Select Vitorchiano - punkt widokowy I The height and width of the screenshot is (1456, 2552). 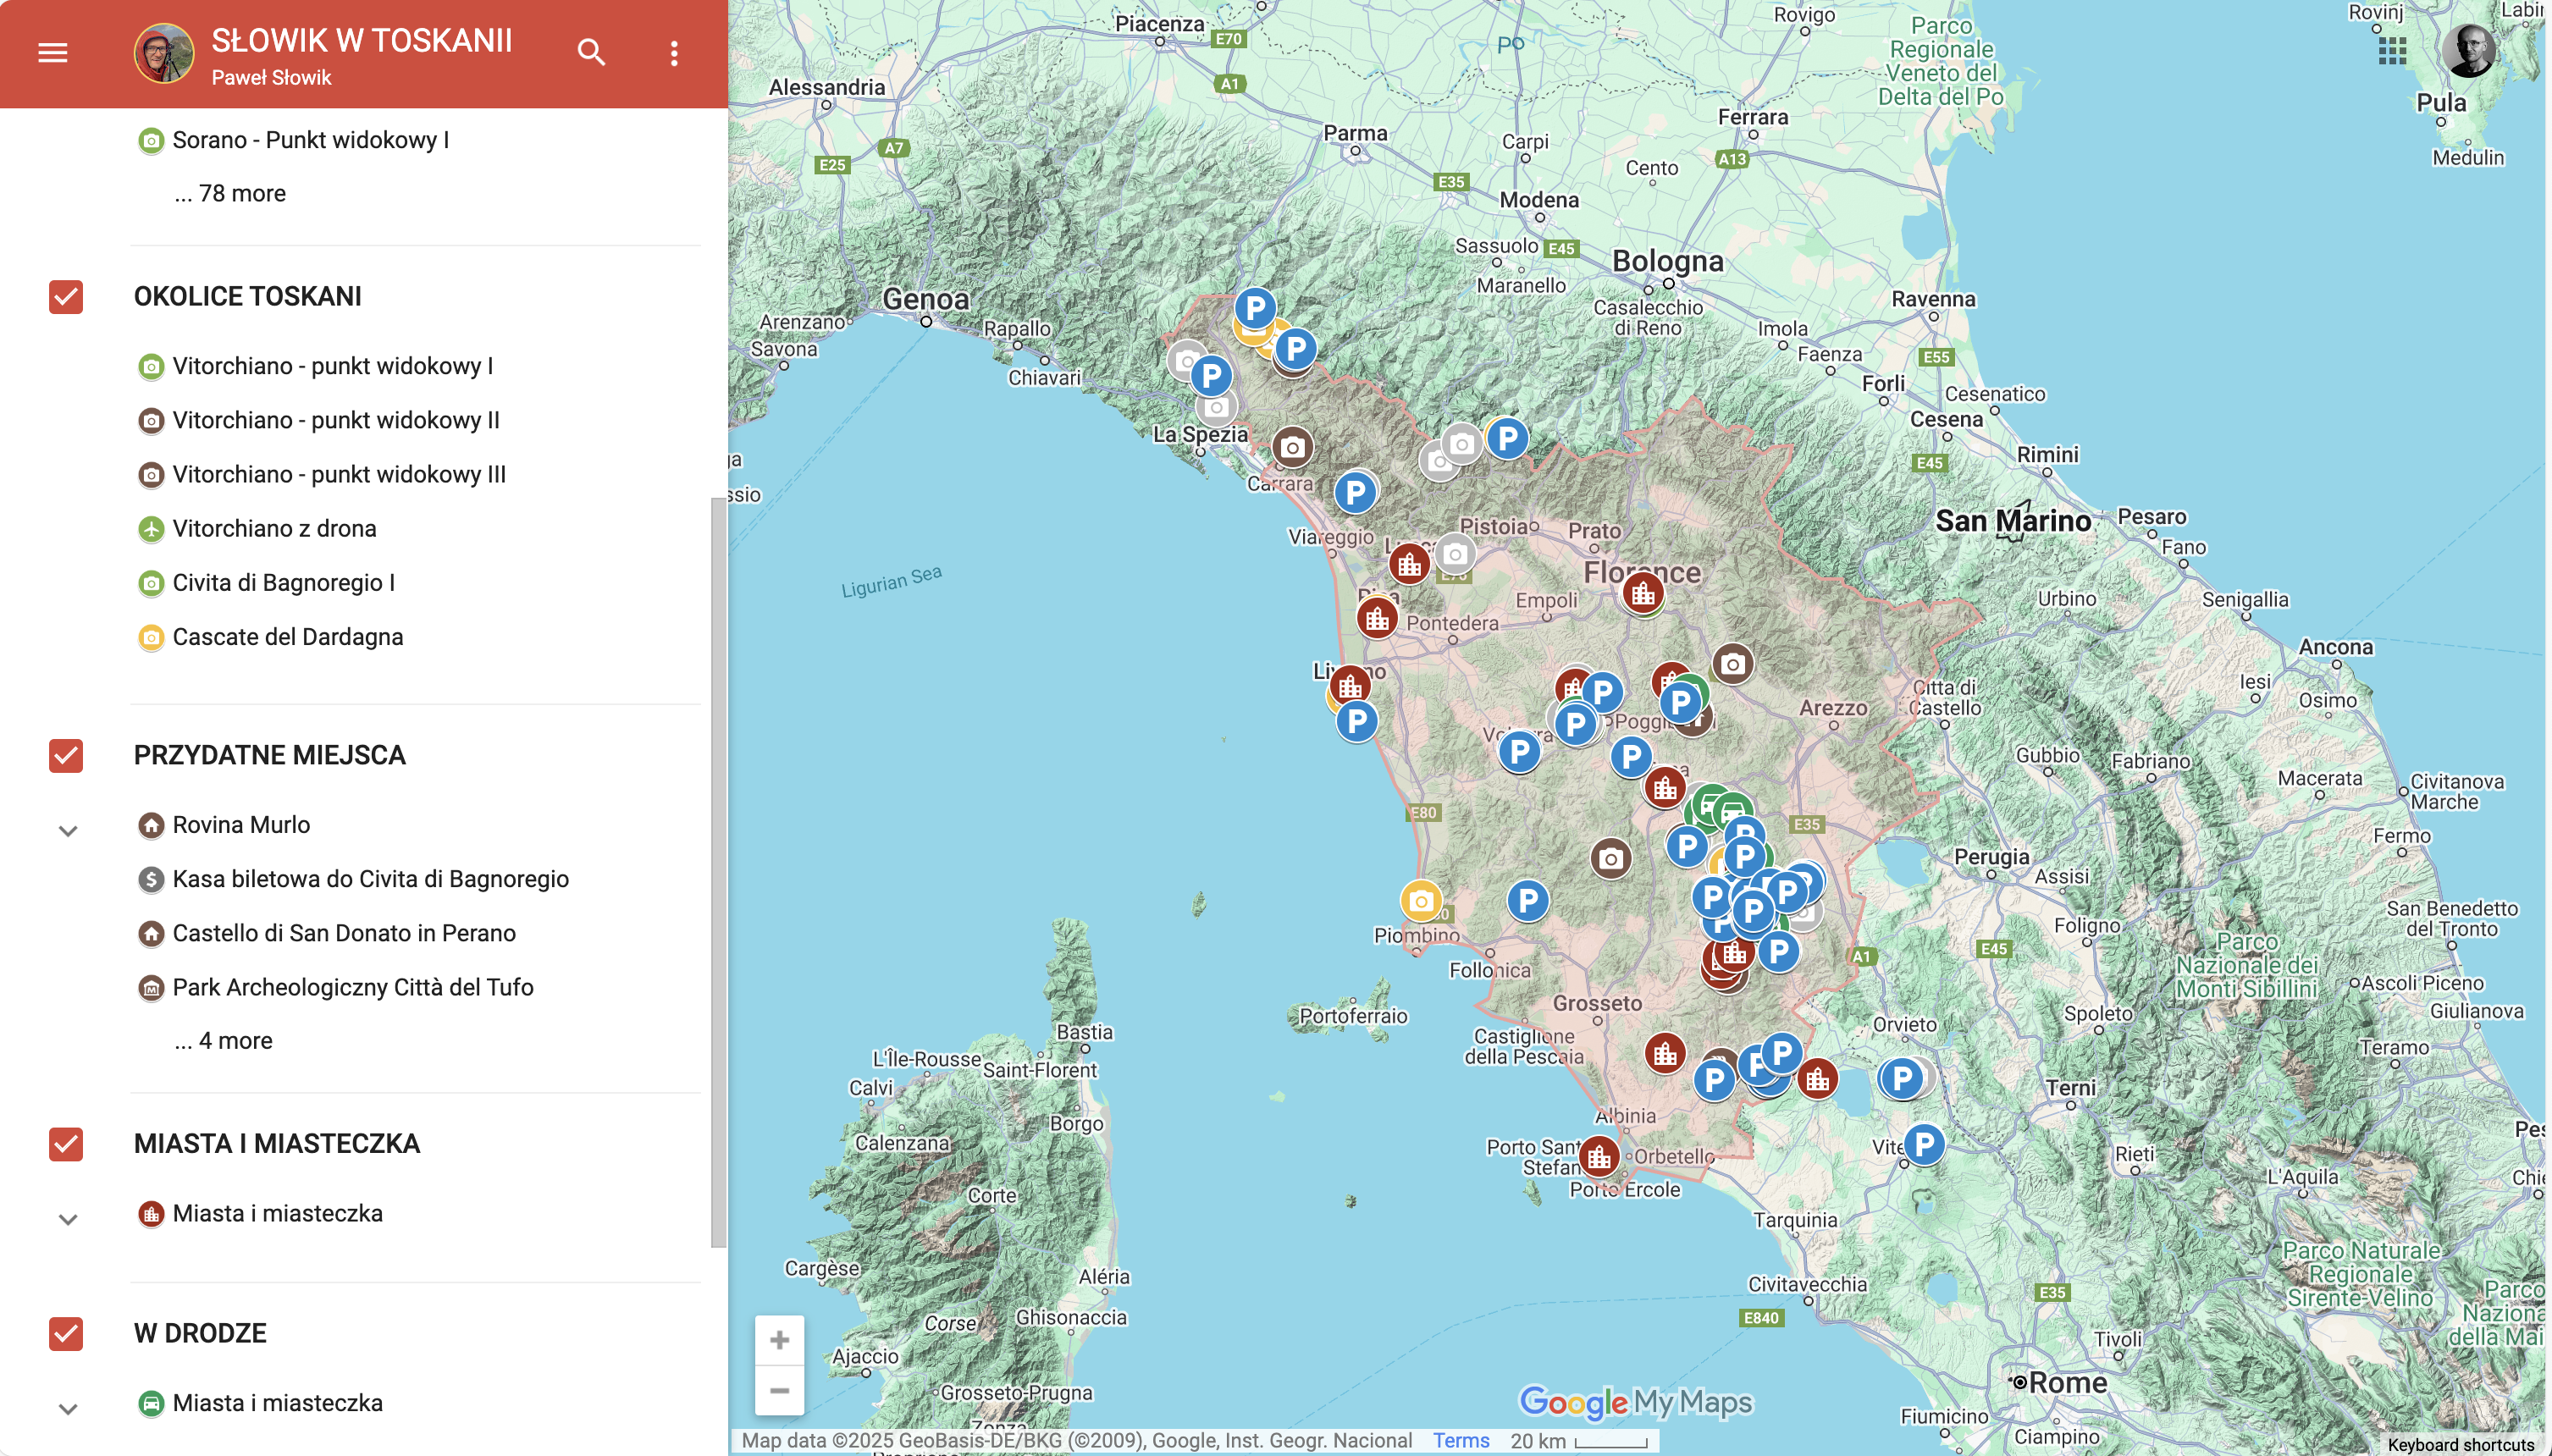[332, 366]
